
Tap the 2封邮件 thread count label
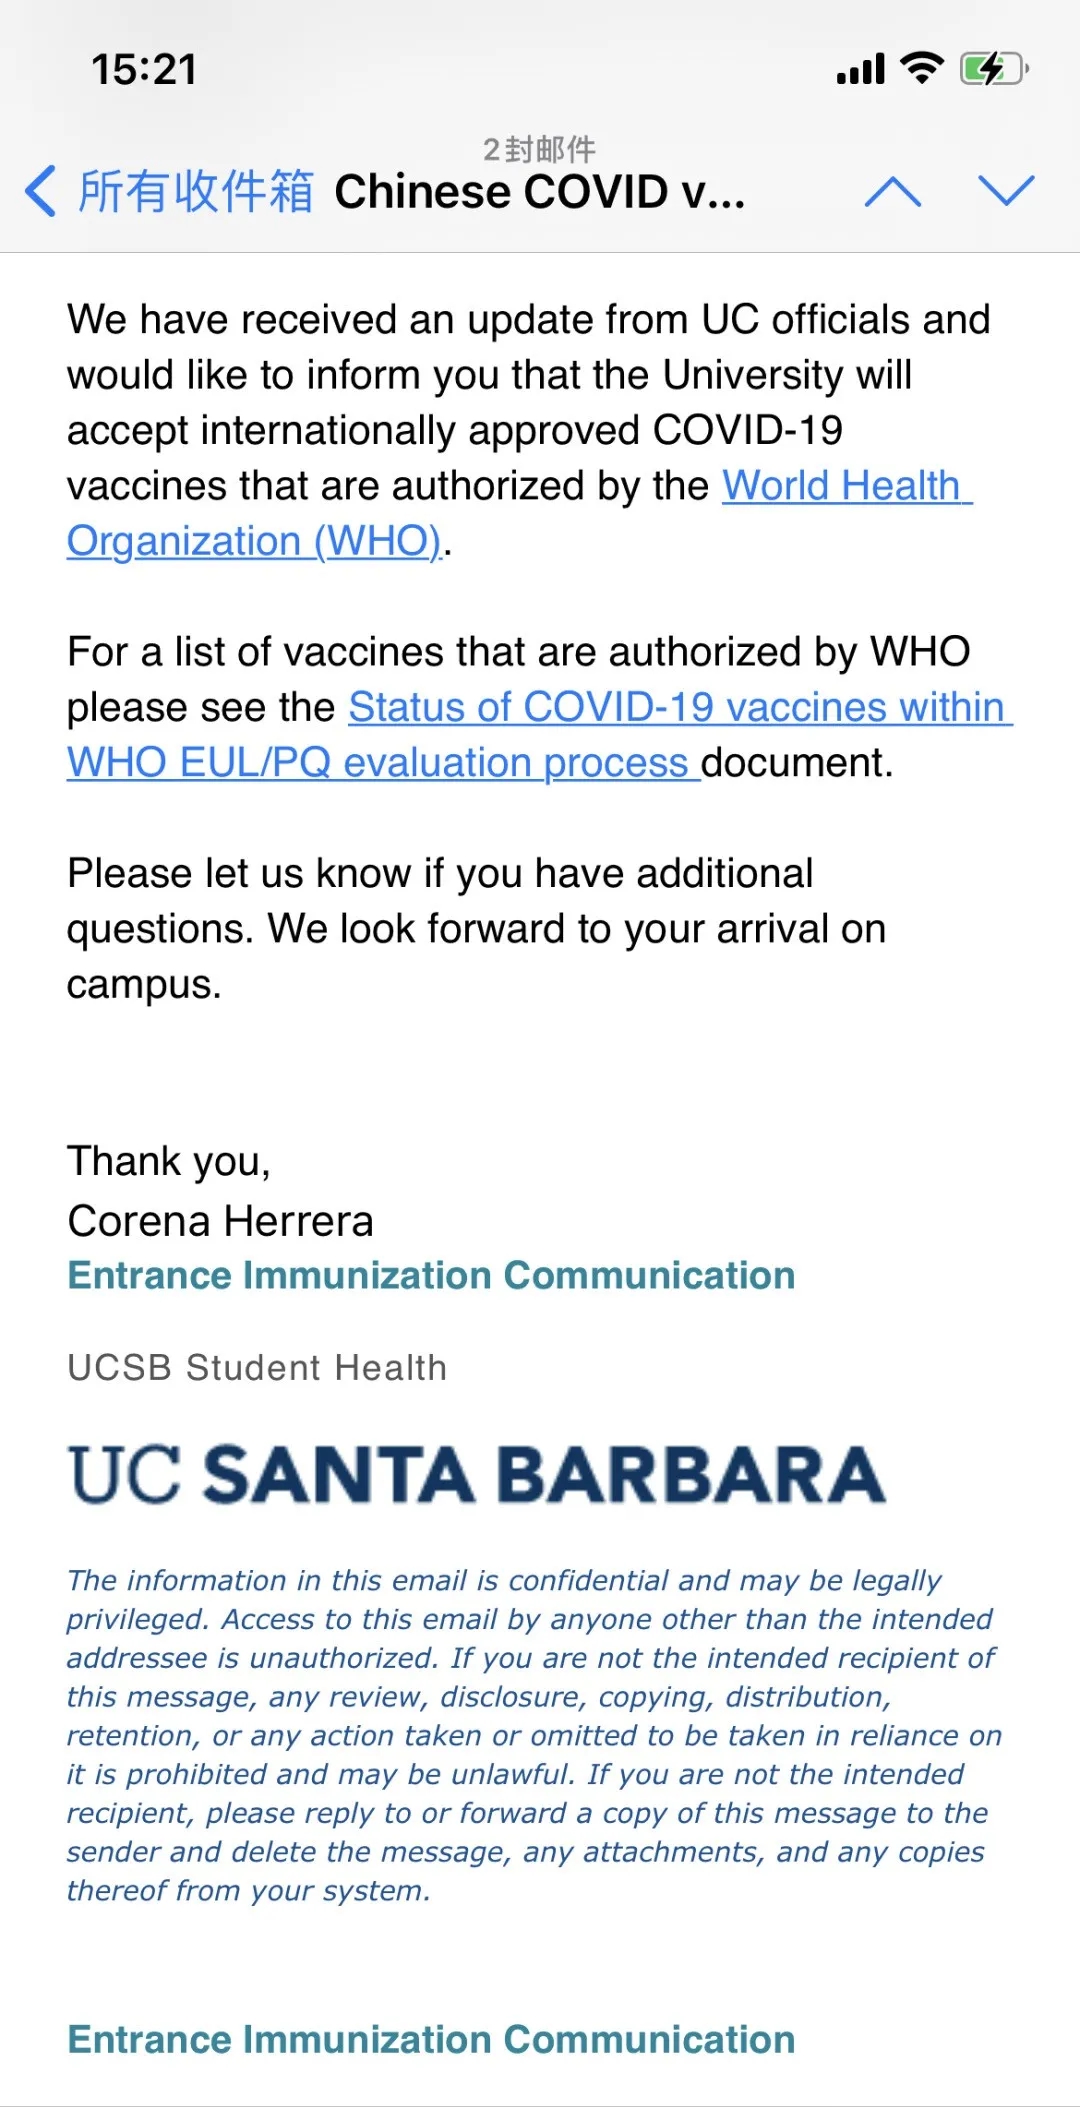click(x=539, y=150)
